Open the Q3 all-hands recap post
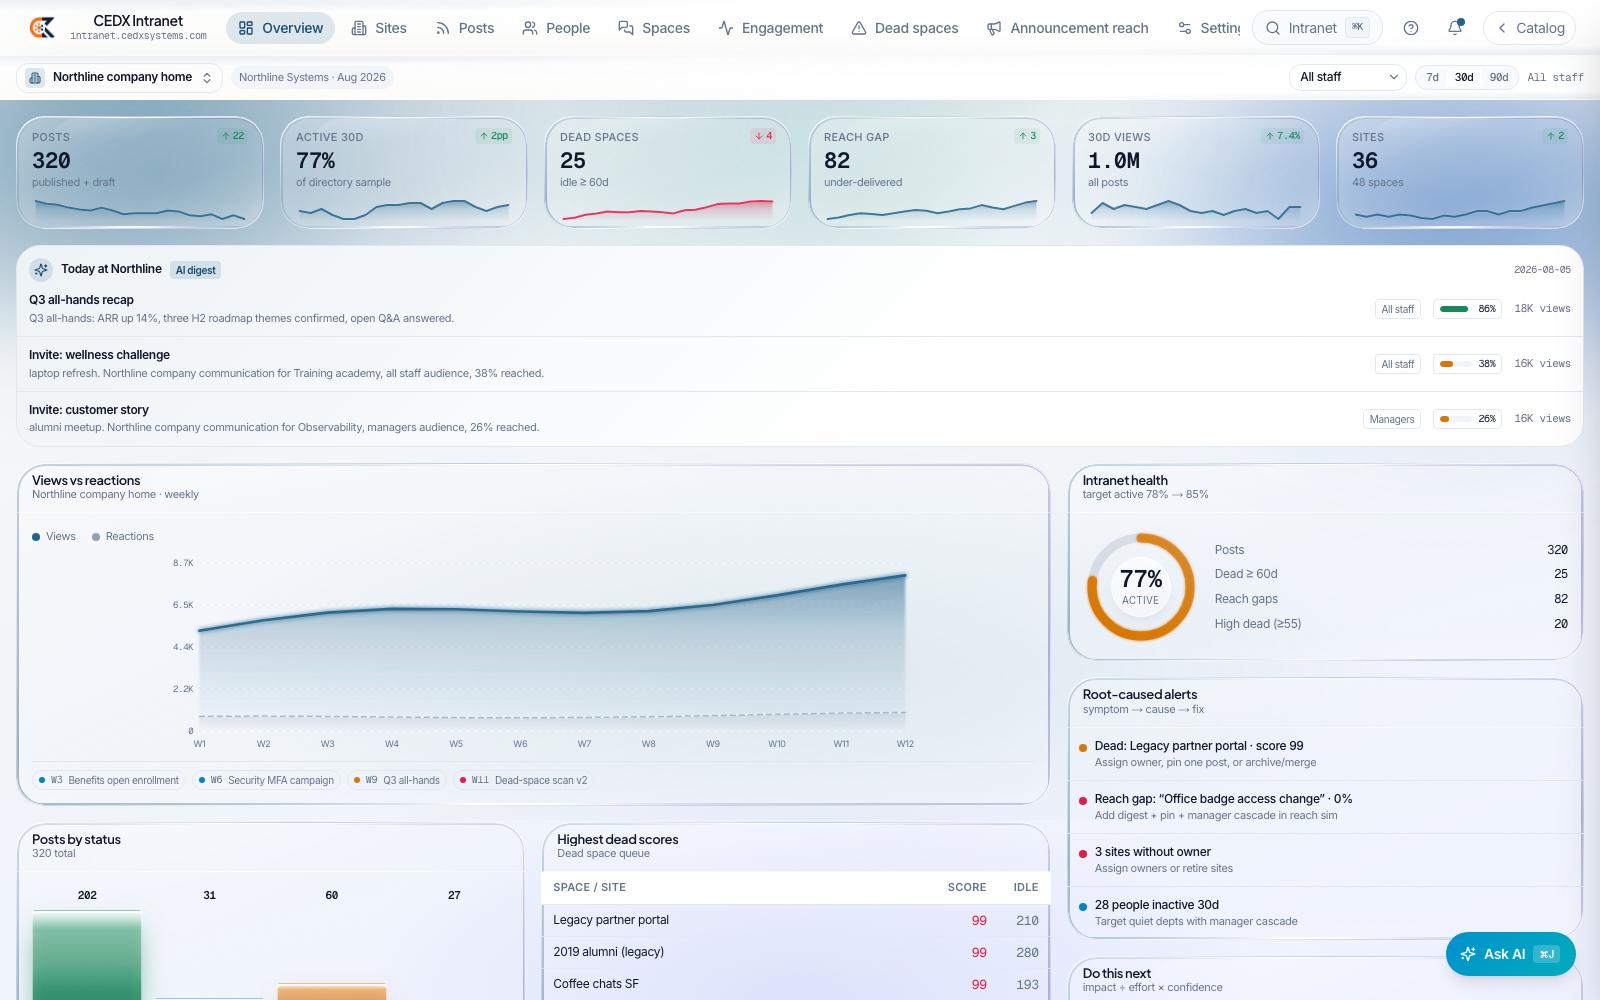Viewport: 1600px width, 1000px height. 800,309
